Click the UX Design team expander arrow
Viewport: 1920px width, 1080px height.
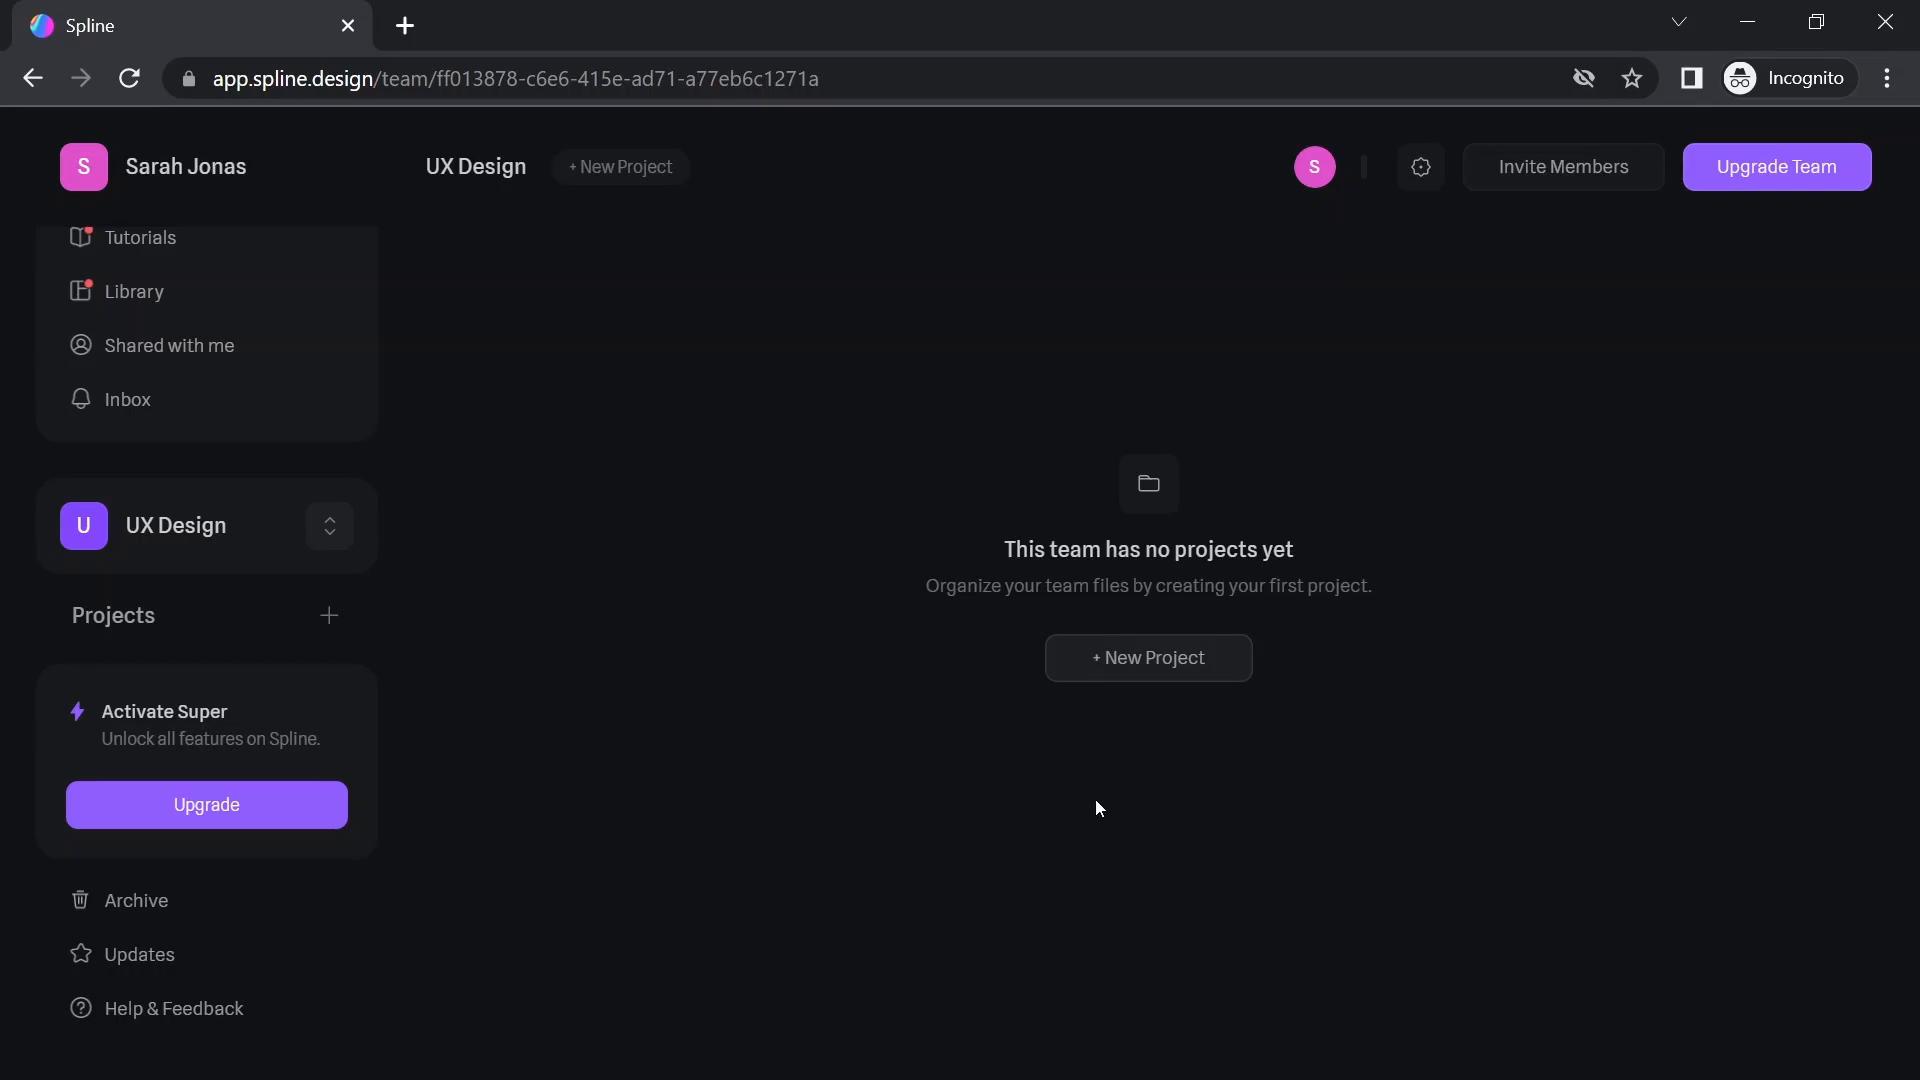pos(330,525)
